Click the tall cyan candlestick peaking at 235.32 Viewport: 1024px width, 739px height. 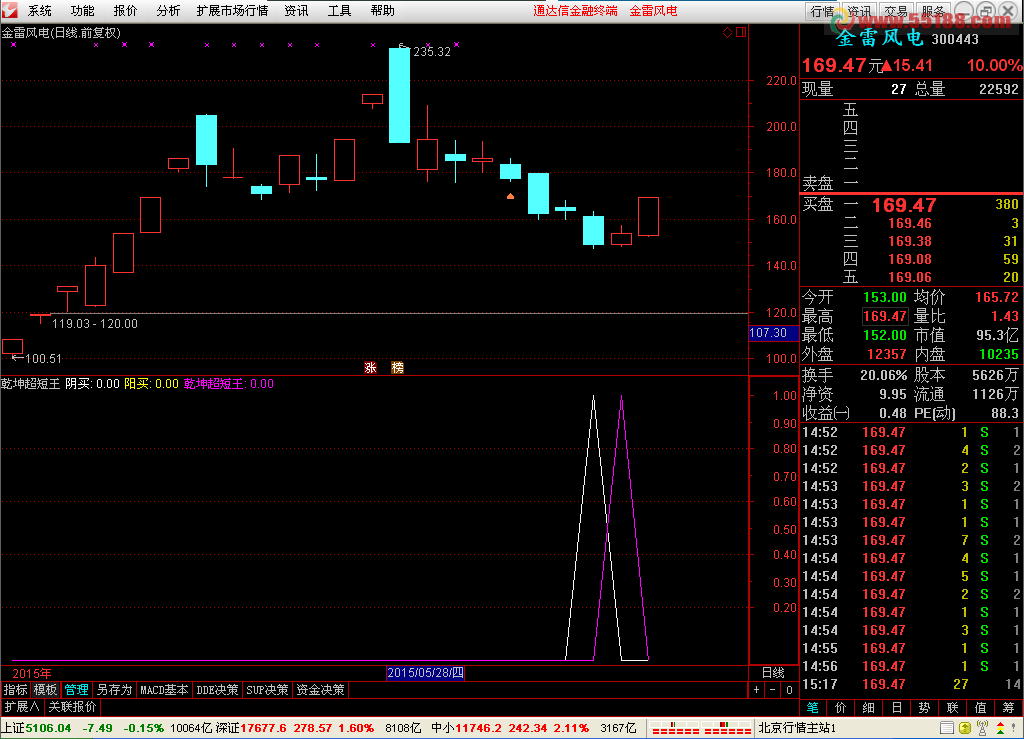click(399, 95)
